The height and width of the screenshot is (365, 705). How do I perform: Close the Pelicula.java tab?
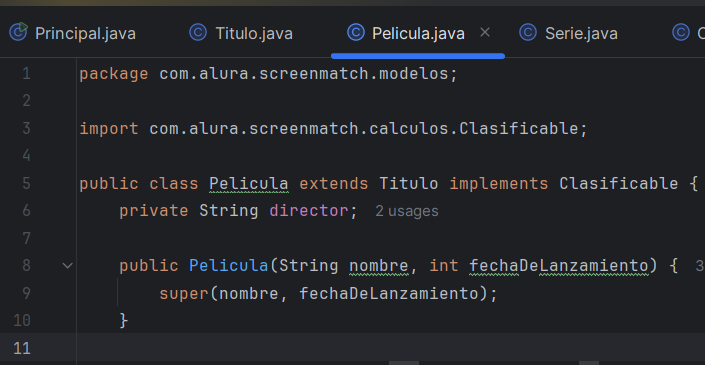pos(485,32)
